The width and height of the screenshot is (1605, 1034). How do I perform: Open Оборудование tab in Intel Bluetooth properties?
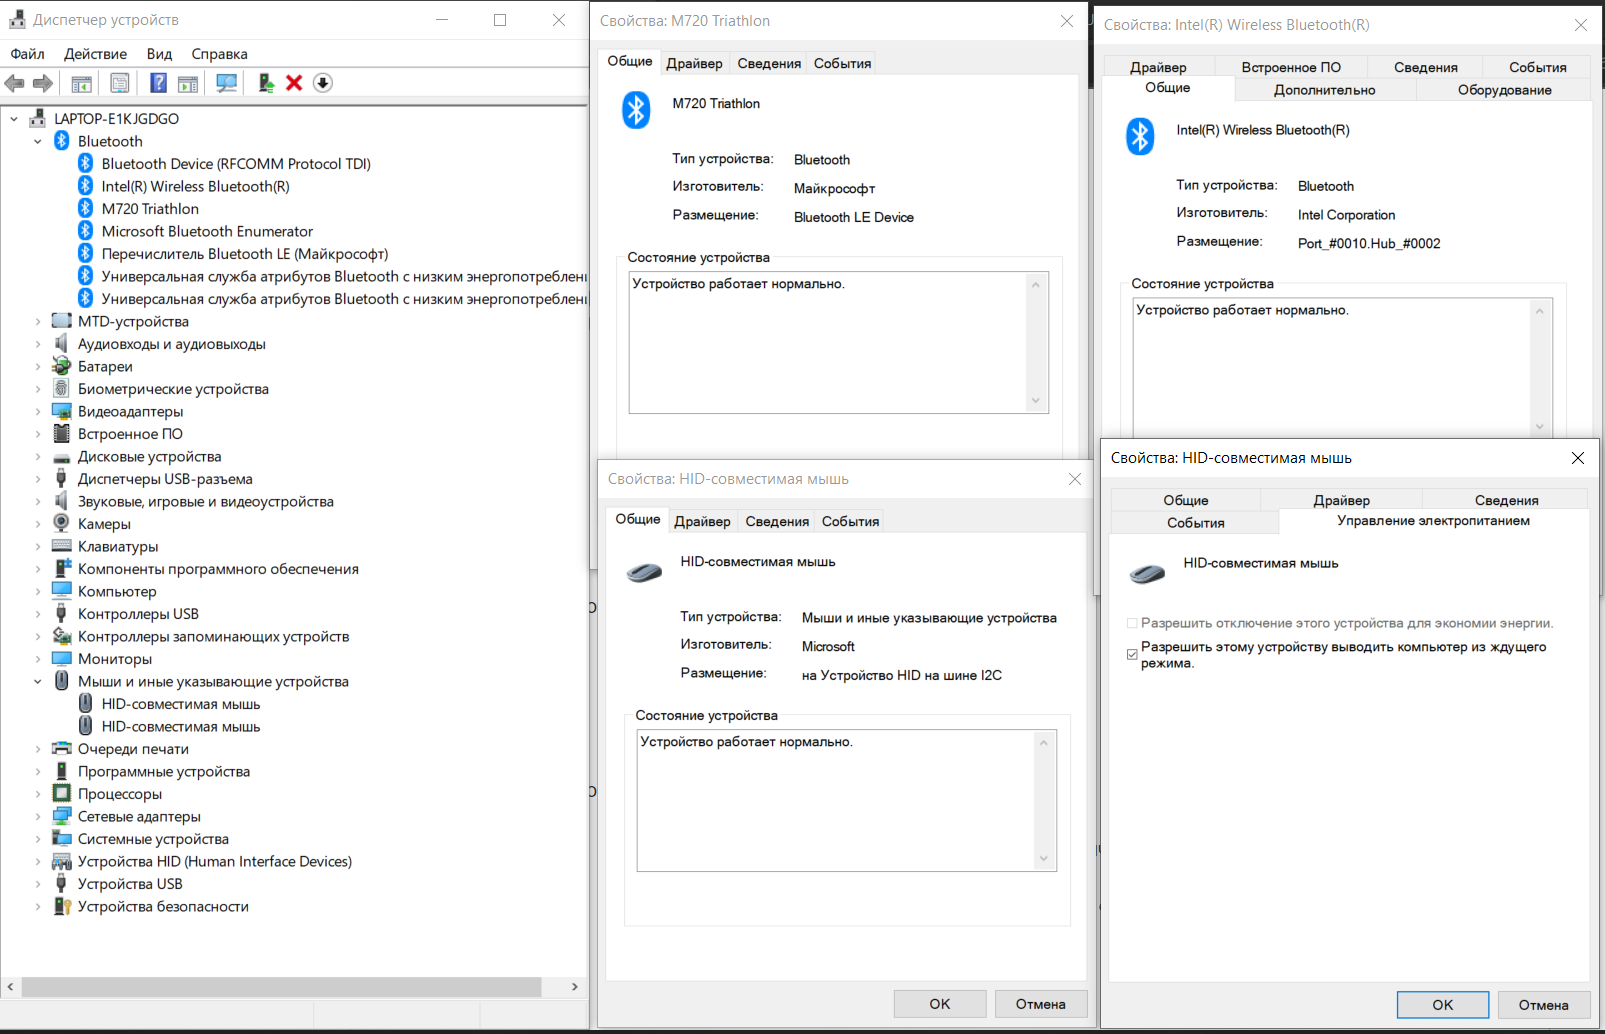(x=1504, y=90)
